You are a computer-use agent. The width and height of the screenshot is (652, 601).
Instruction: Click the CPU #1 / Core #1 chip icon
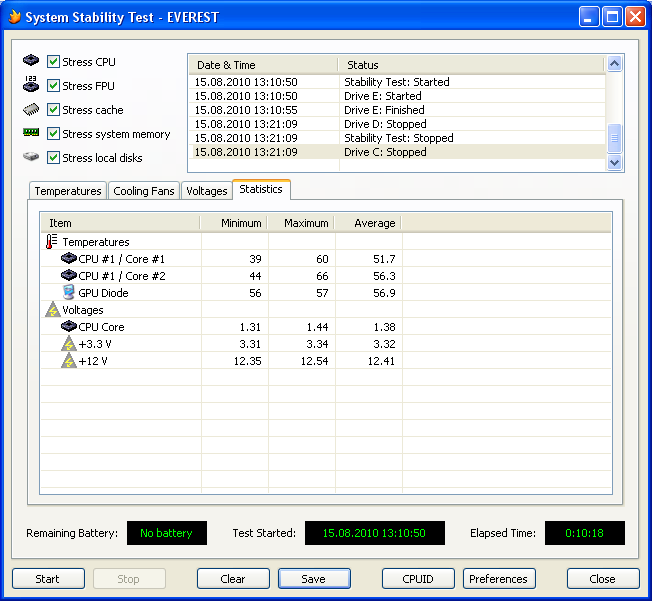point(68,259)
